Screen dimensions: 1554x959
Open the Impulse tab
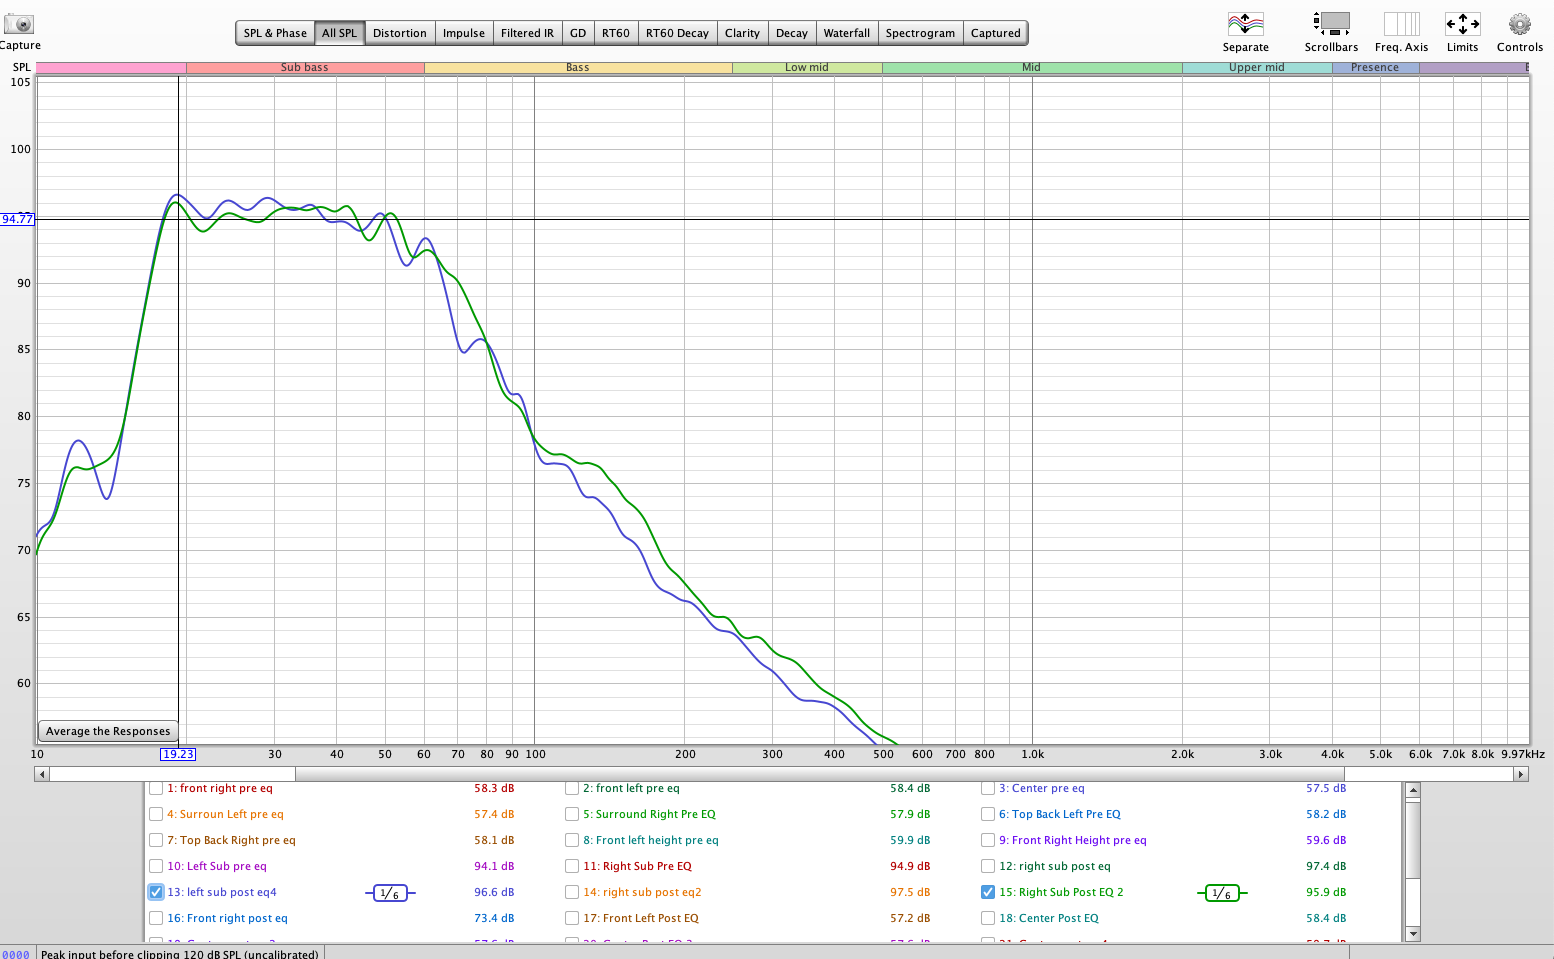pos(464,33)
